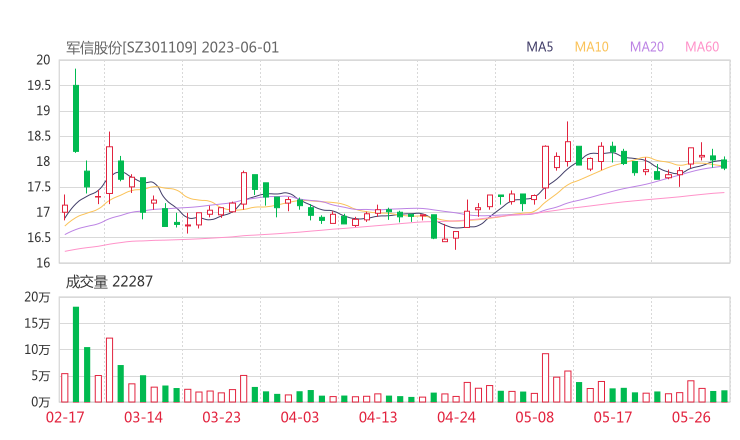Click the MA20 legend label
Viewport: 740px width, 440px height.
(647, 47)
